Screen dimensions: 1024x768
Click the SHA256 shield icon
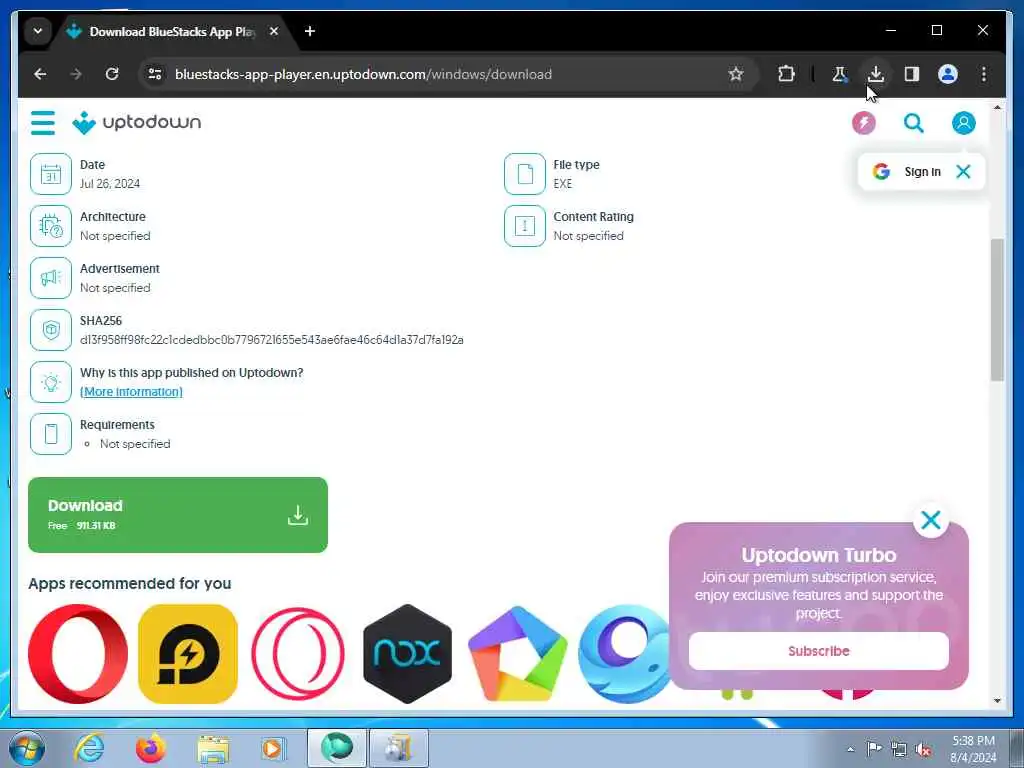click(x=51, y=330)
